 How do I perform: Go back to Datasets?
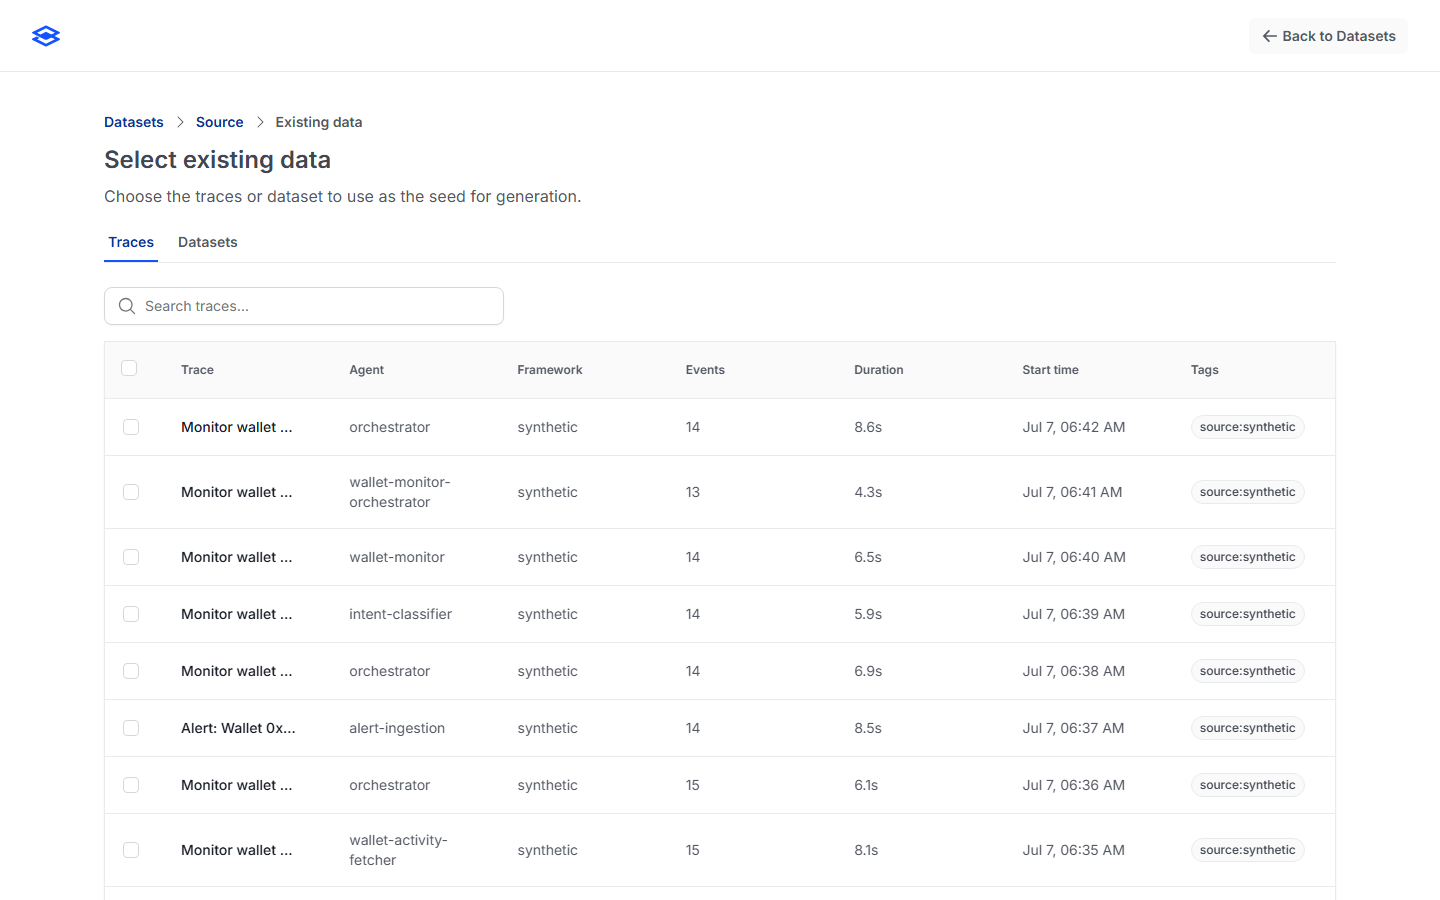click(1328, 36)
